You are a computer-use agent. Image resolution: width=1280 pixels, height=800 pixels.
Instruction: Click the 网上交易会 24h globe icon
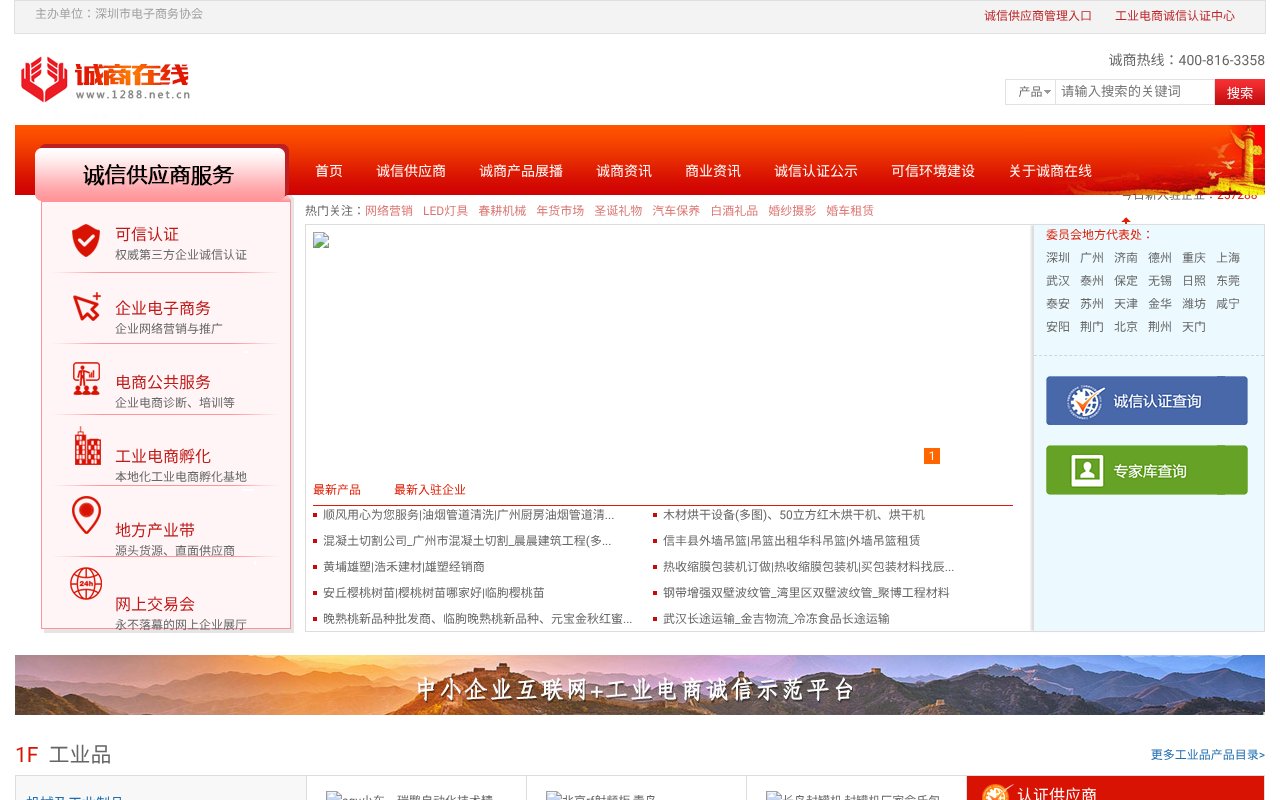[x=86, y=584]
